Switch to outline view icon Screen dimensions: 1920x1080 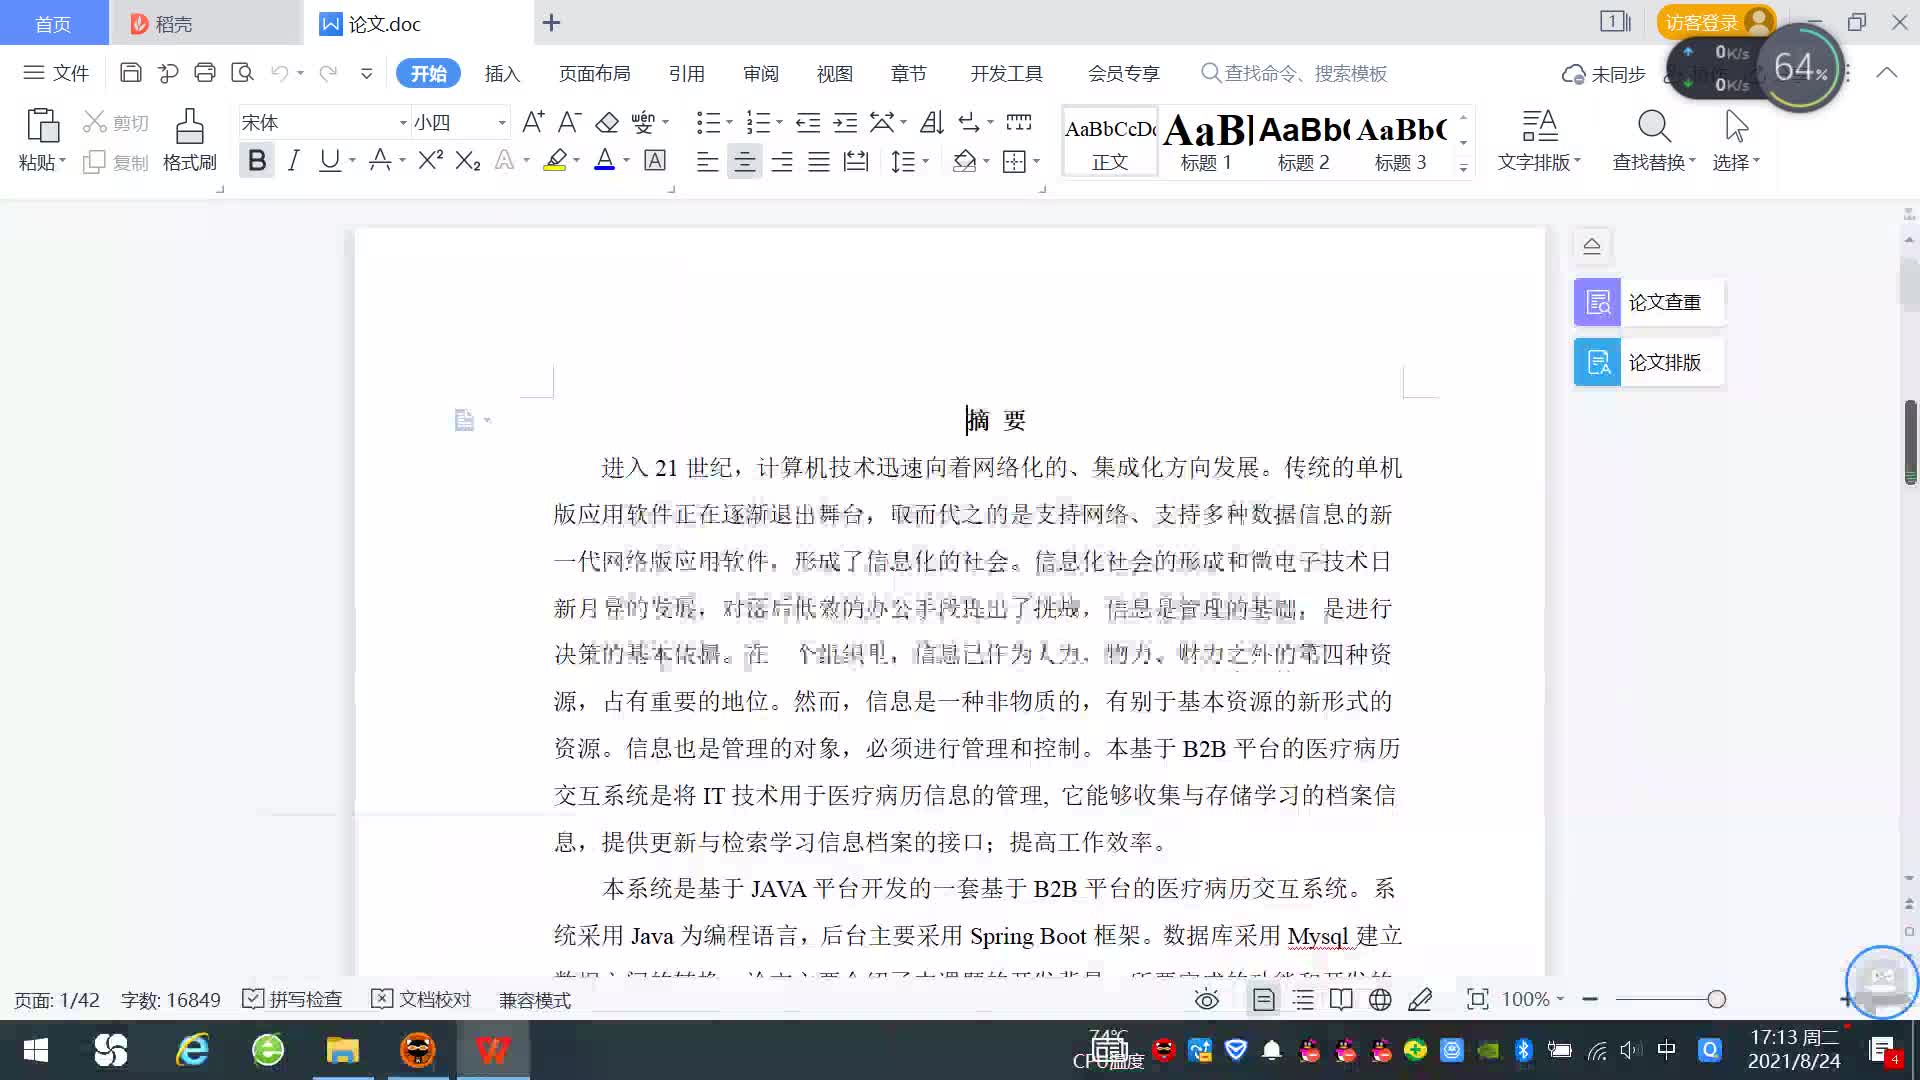1303,999
